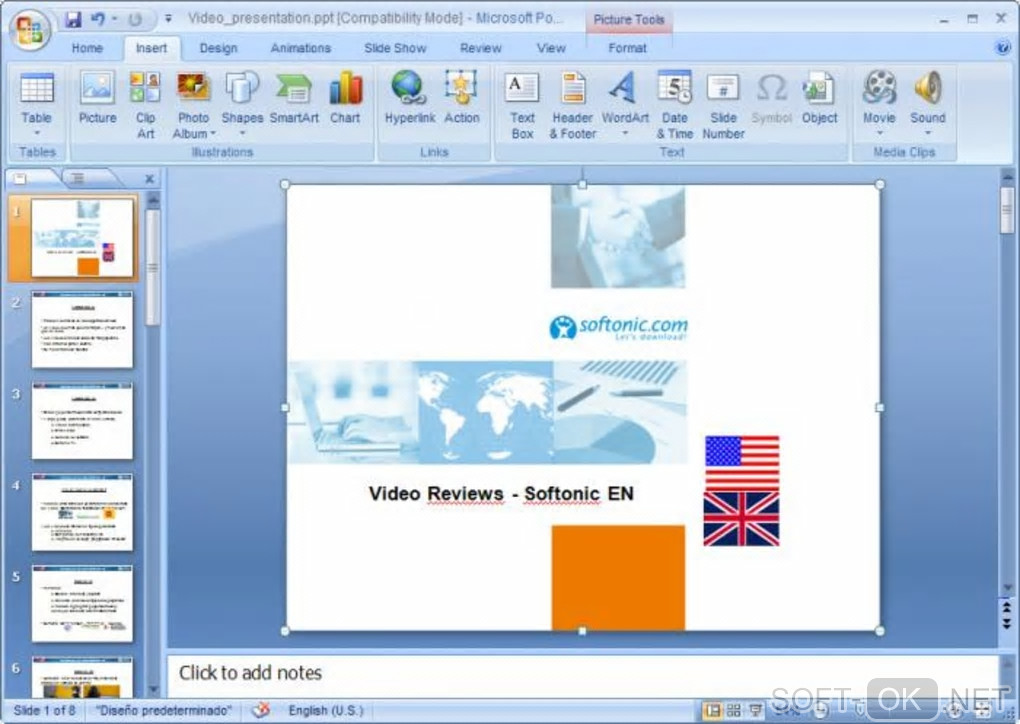1020x724 pixels.
Task: Open PowerPoint Help icon
Action: pos(1002,47)
